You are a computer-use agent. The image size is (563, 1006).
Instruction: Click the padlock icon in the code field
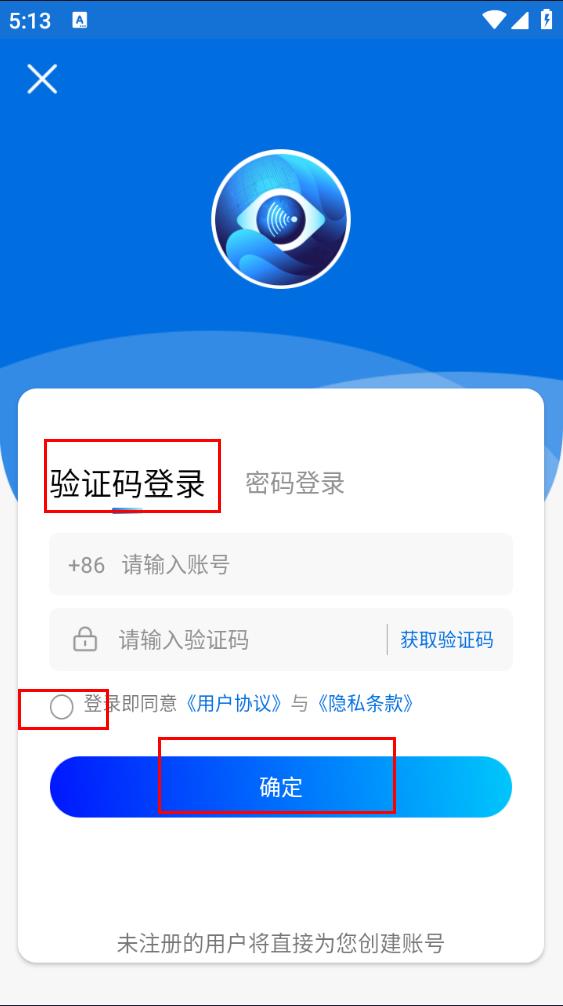(85, 640)
